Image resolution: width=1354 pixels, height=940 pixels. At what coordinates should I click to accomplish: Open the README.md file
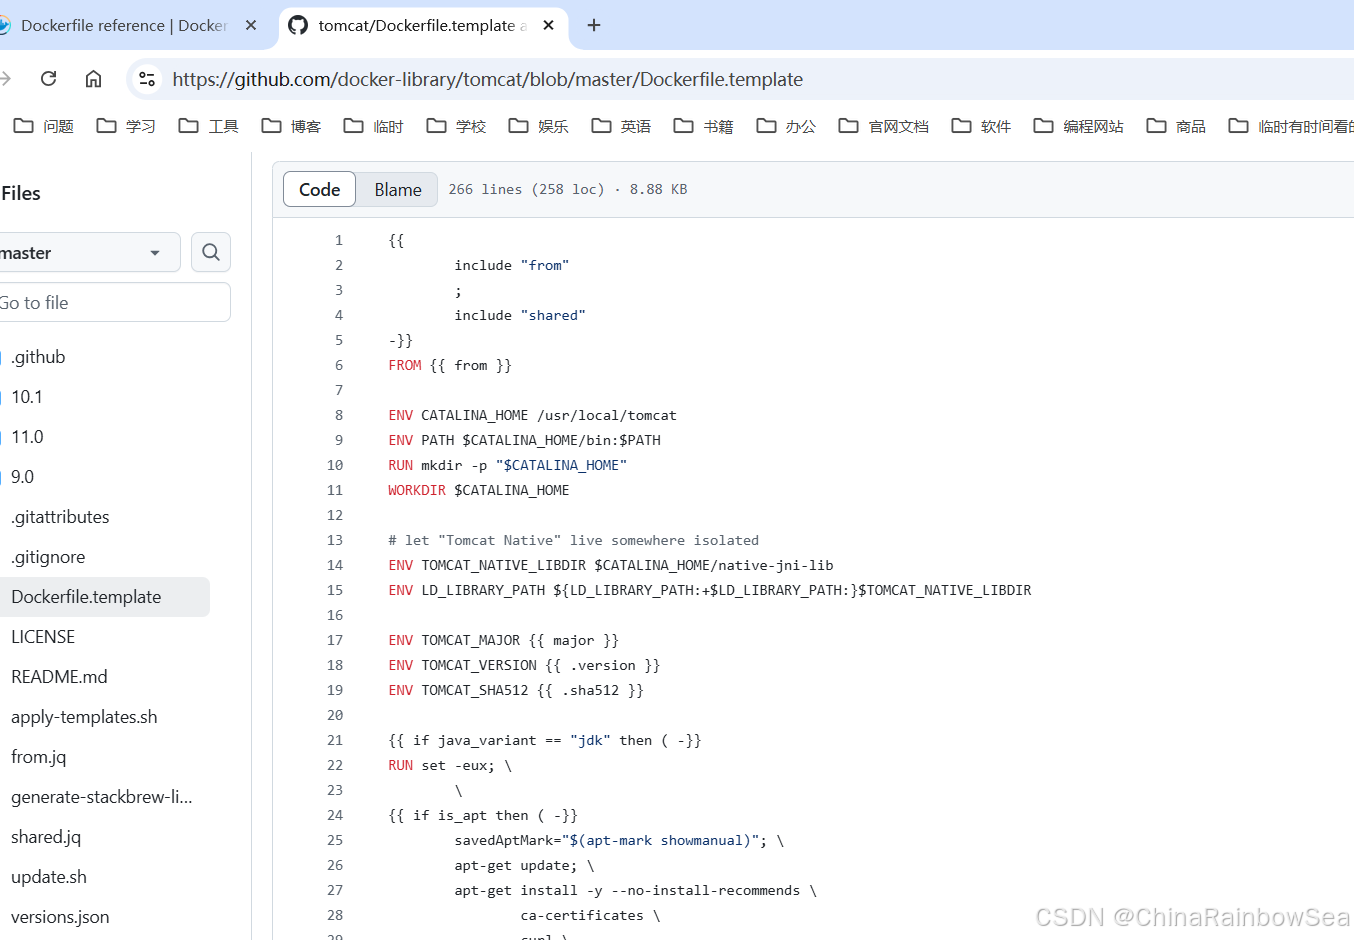pyautogui.click(x=59, y=676)
